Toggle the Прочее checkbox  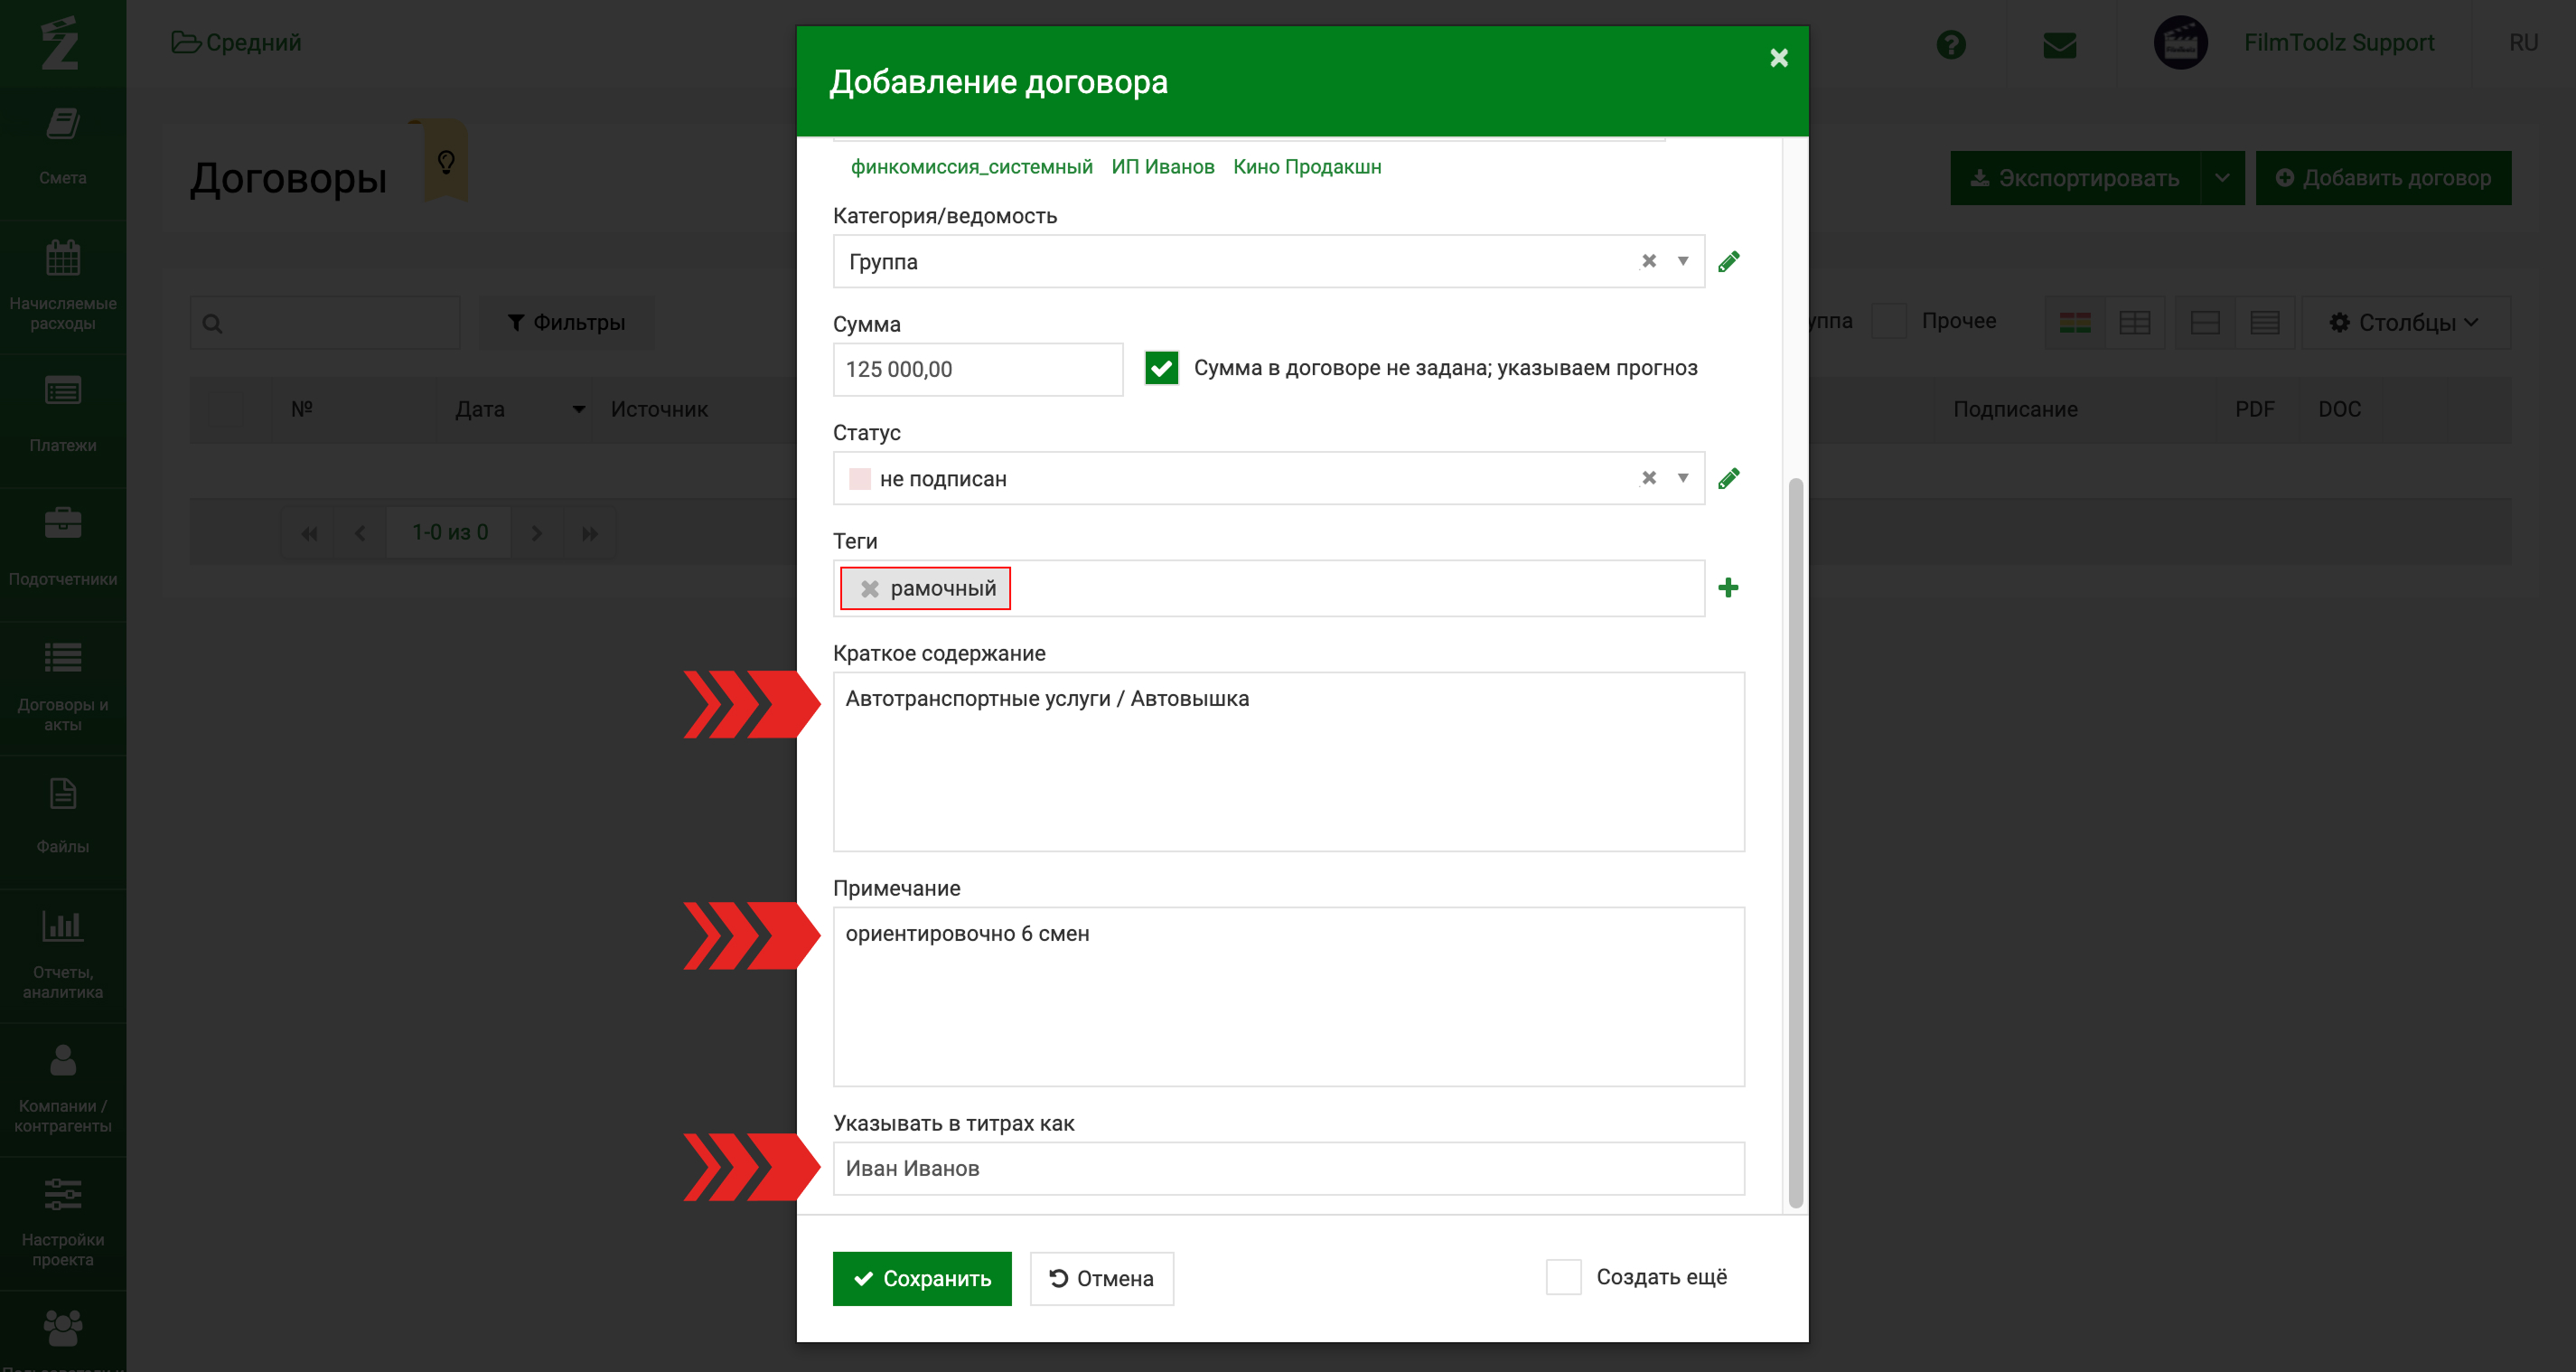coord(1888,321)
